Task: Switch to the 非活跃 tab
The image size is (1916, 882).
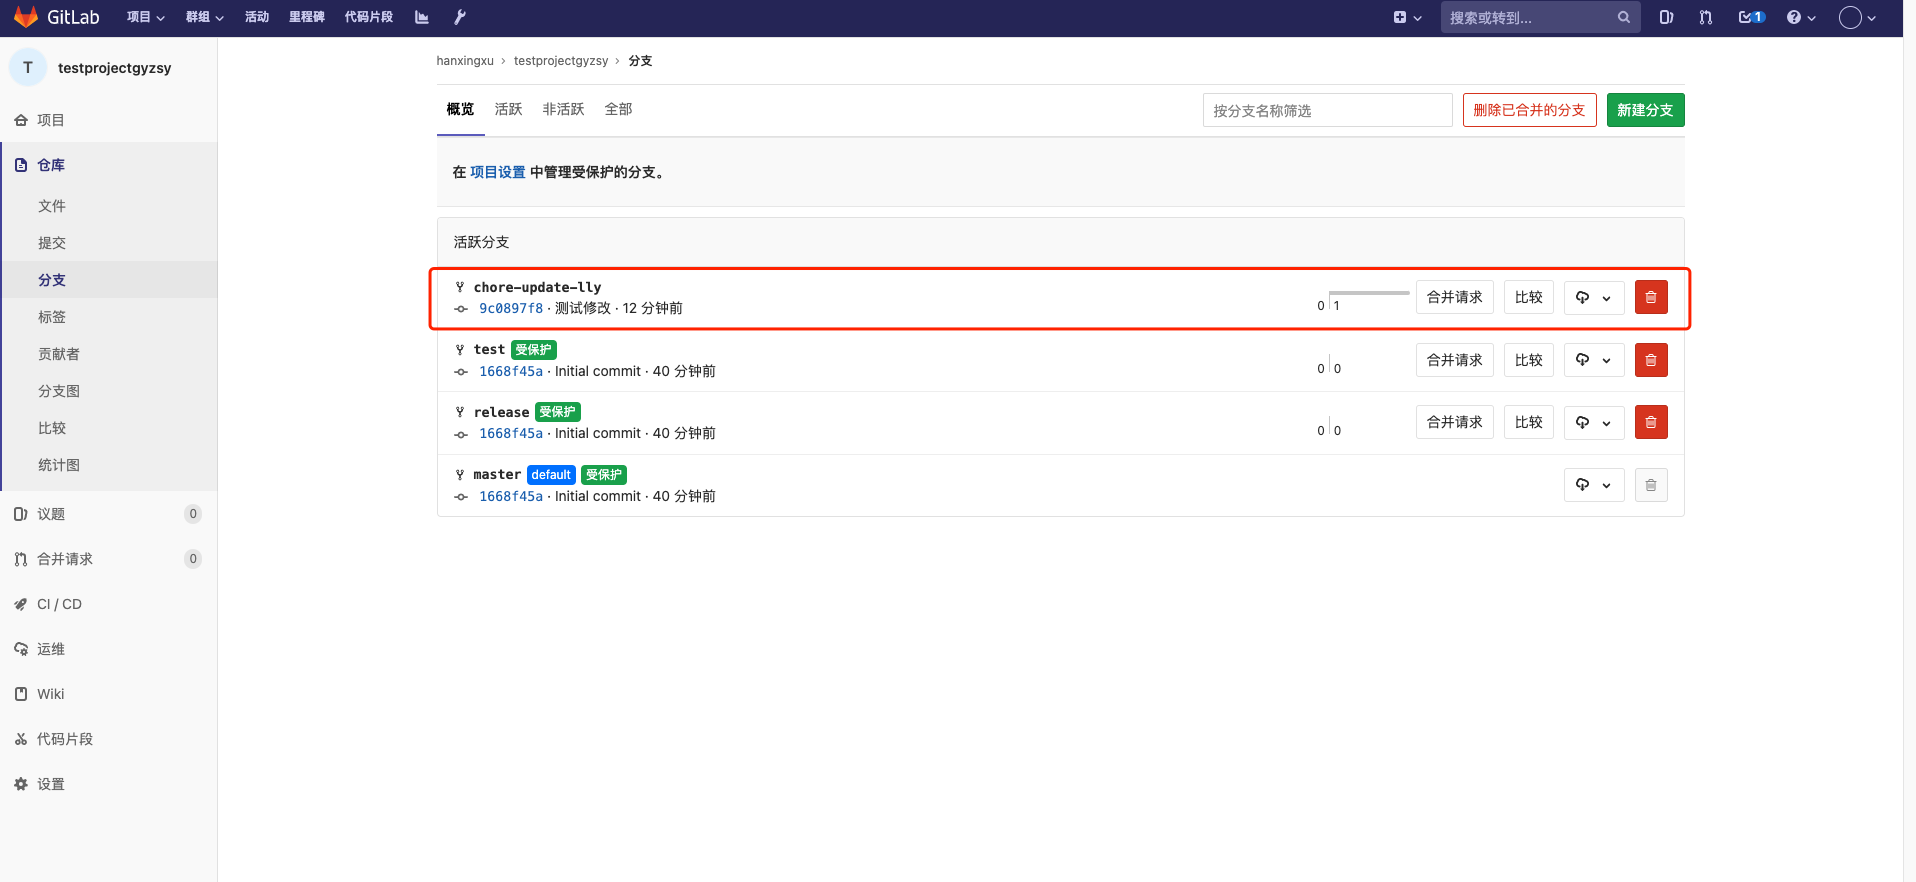Action: (x=564, y=109)
